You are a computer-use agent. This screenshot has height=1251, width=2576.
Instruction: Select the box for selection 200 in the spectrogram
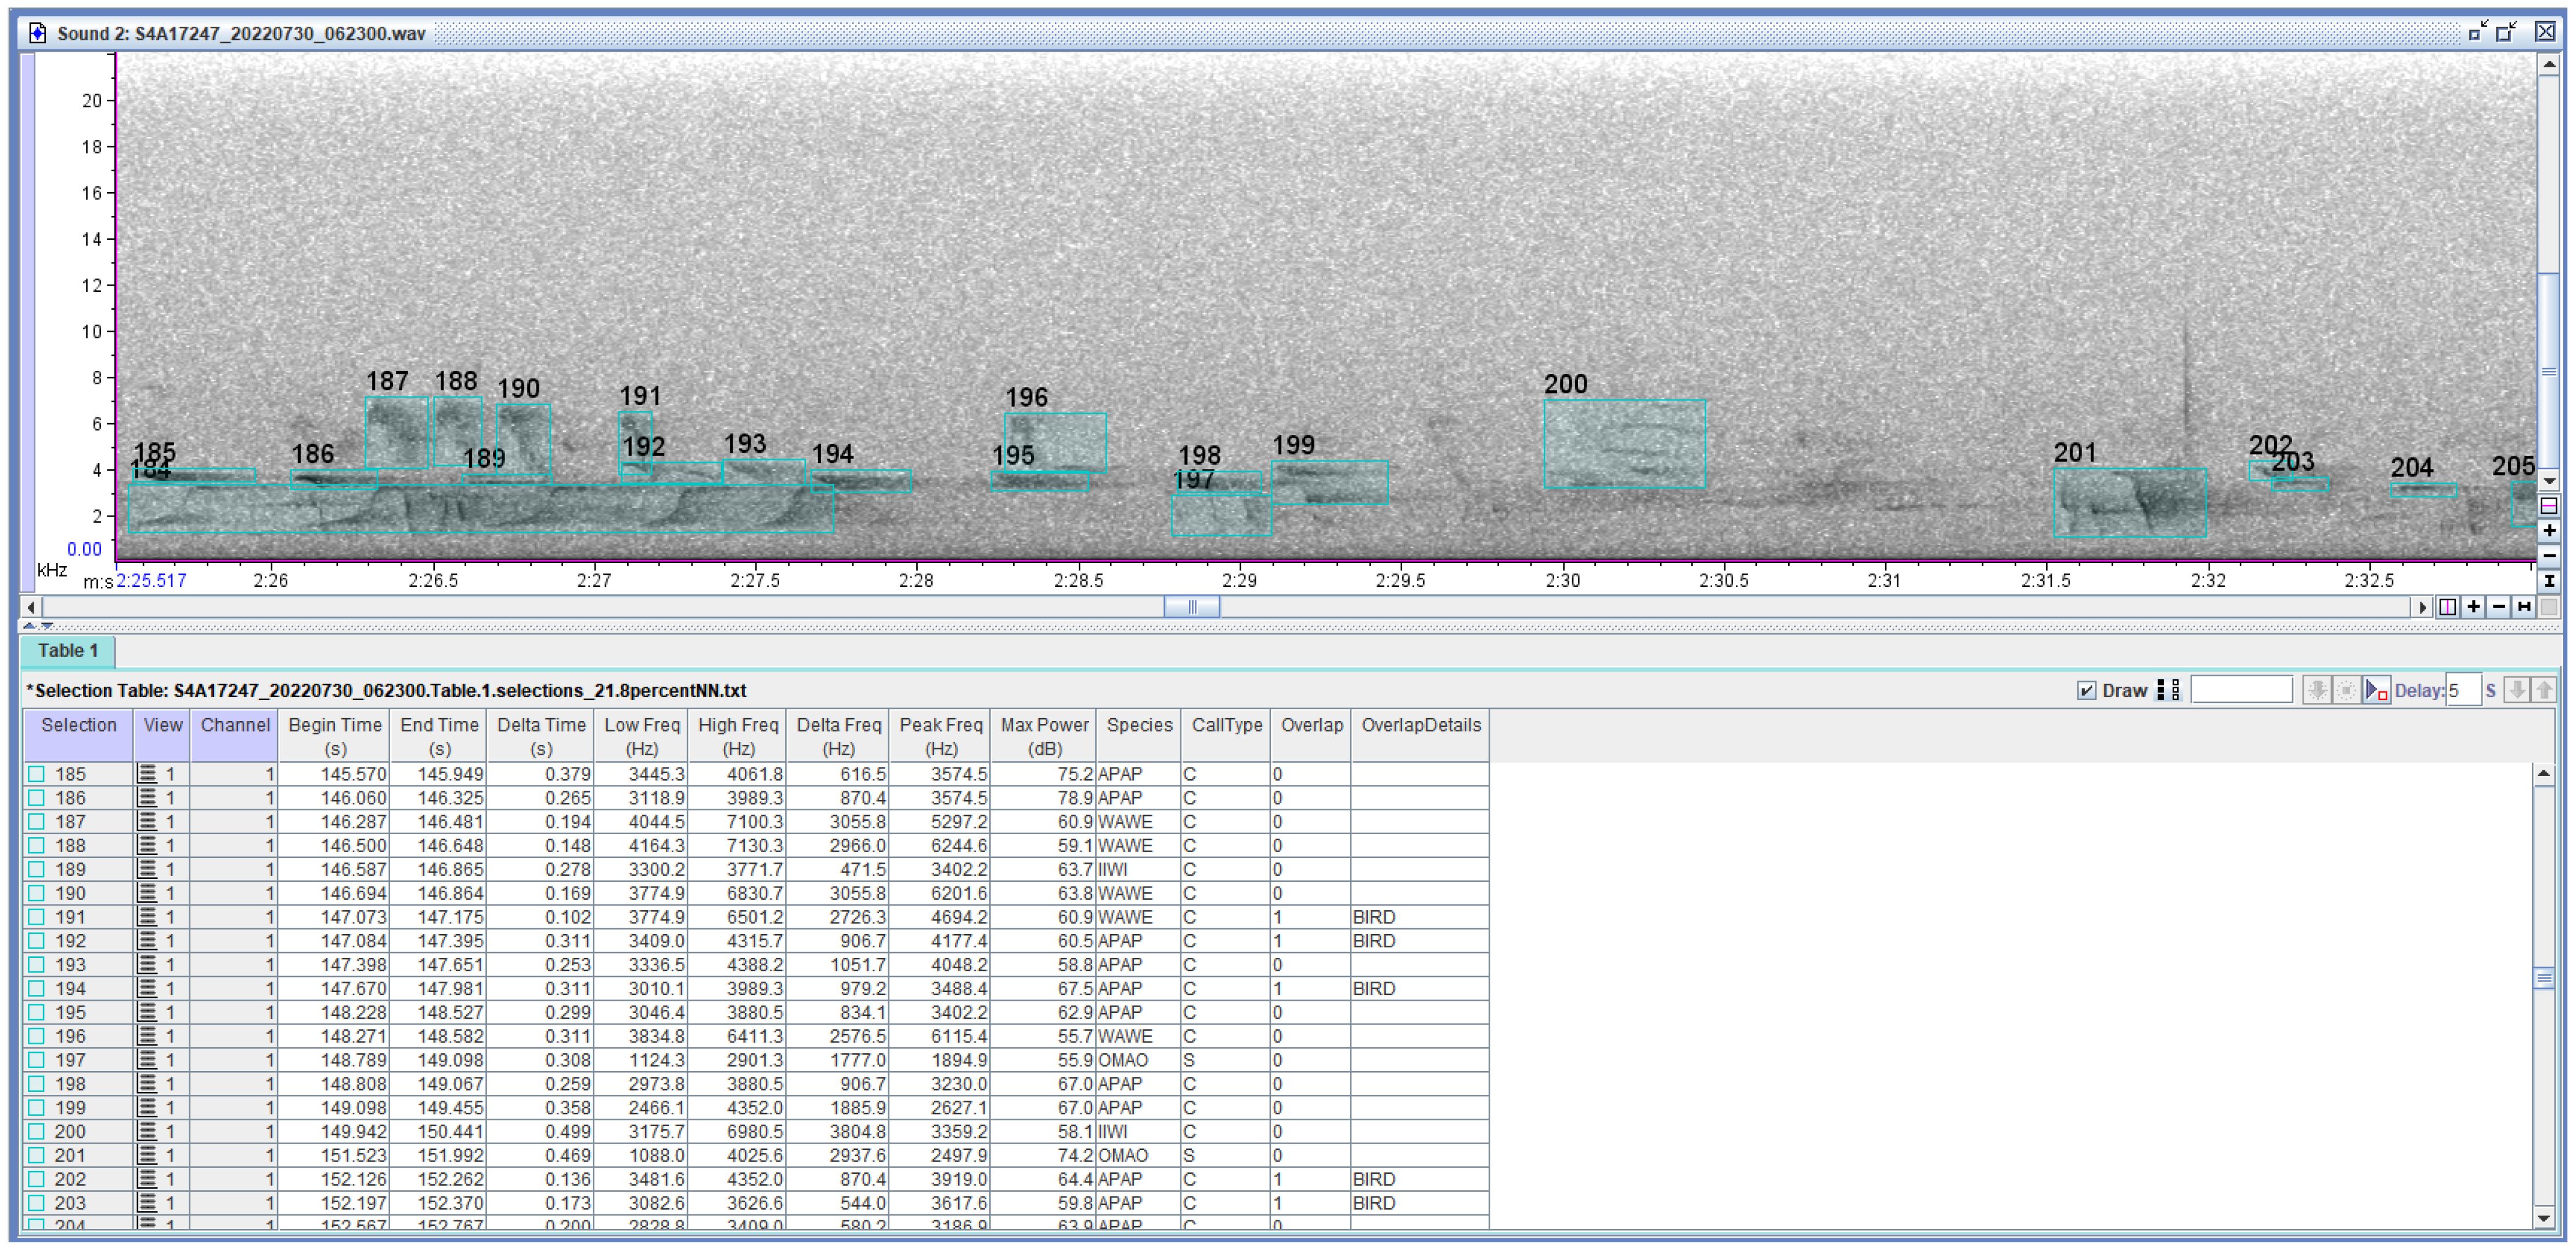click(x=1624, y=444)
